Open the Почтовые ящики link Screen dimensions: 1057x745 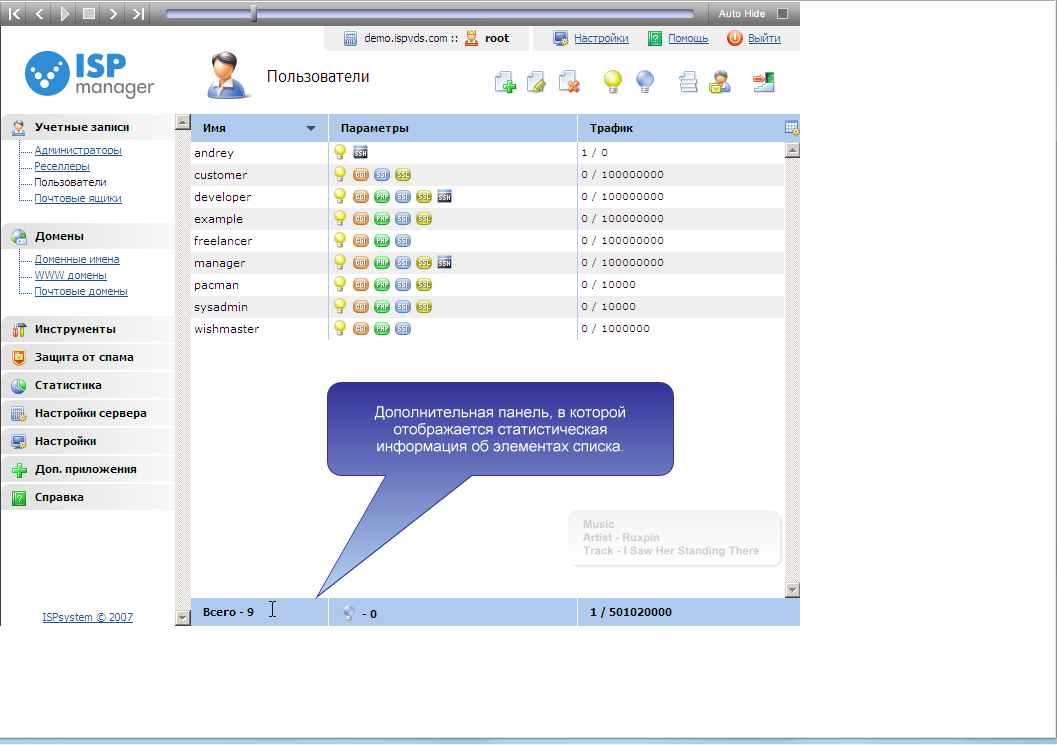click(78, 198)
